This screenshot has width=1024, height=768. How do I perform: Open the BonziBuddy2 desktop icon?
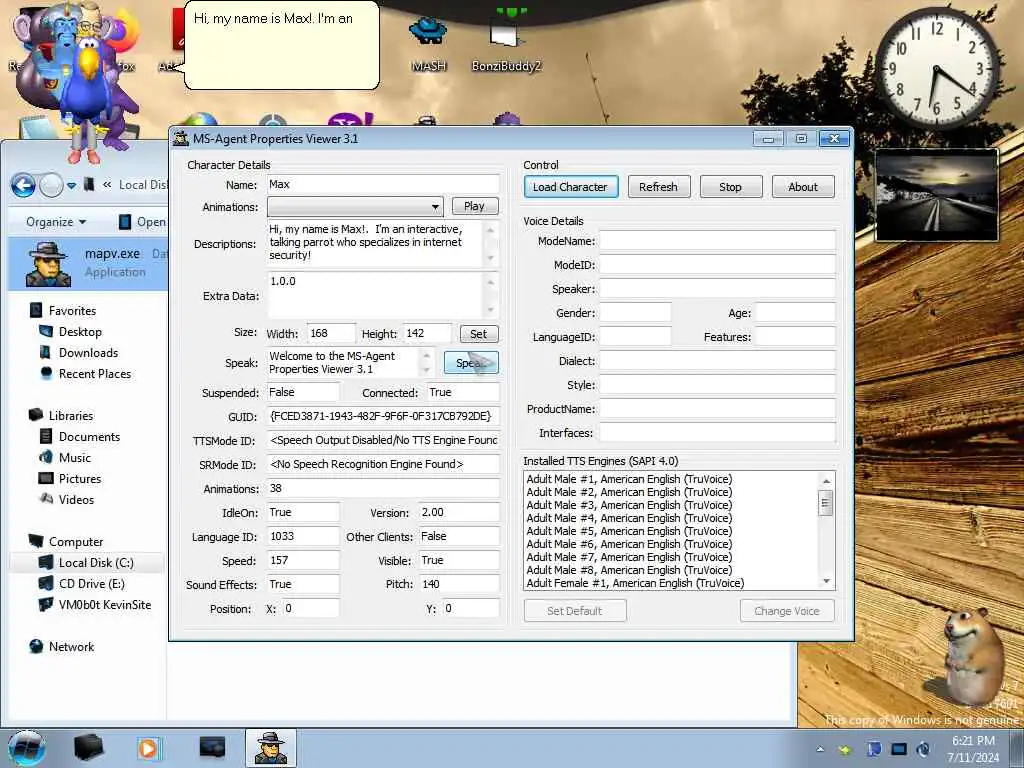[x=506, y=43]
